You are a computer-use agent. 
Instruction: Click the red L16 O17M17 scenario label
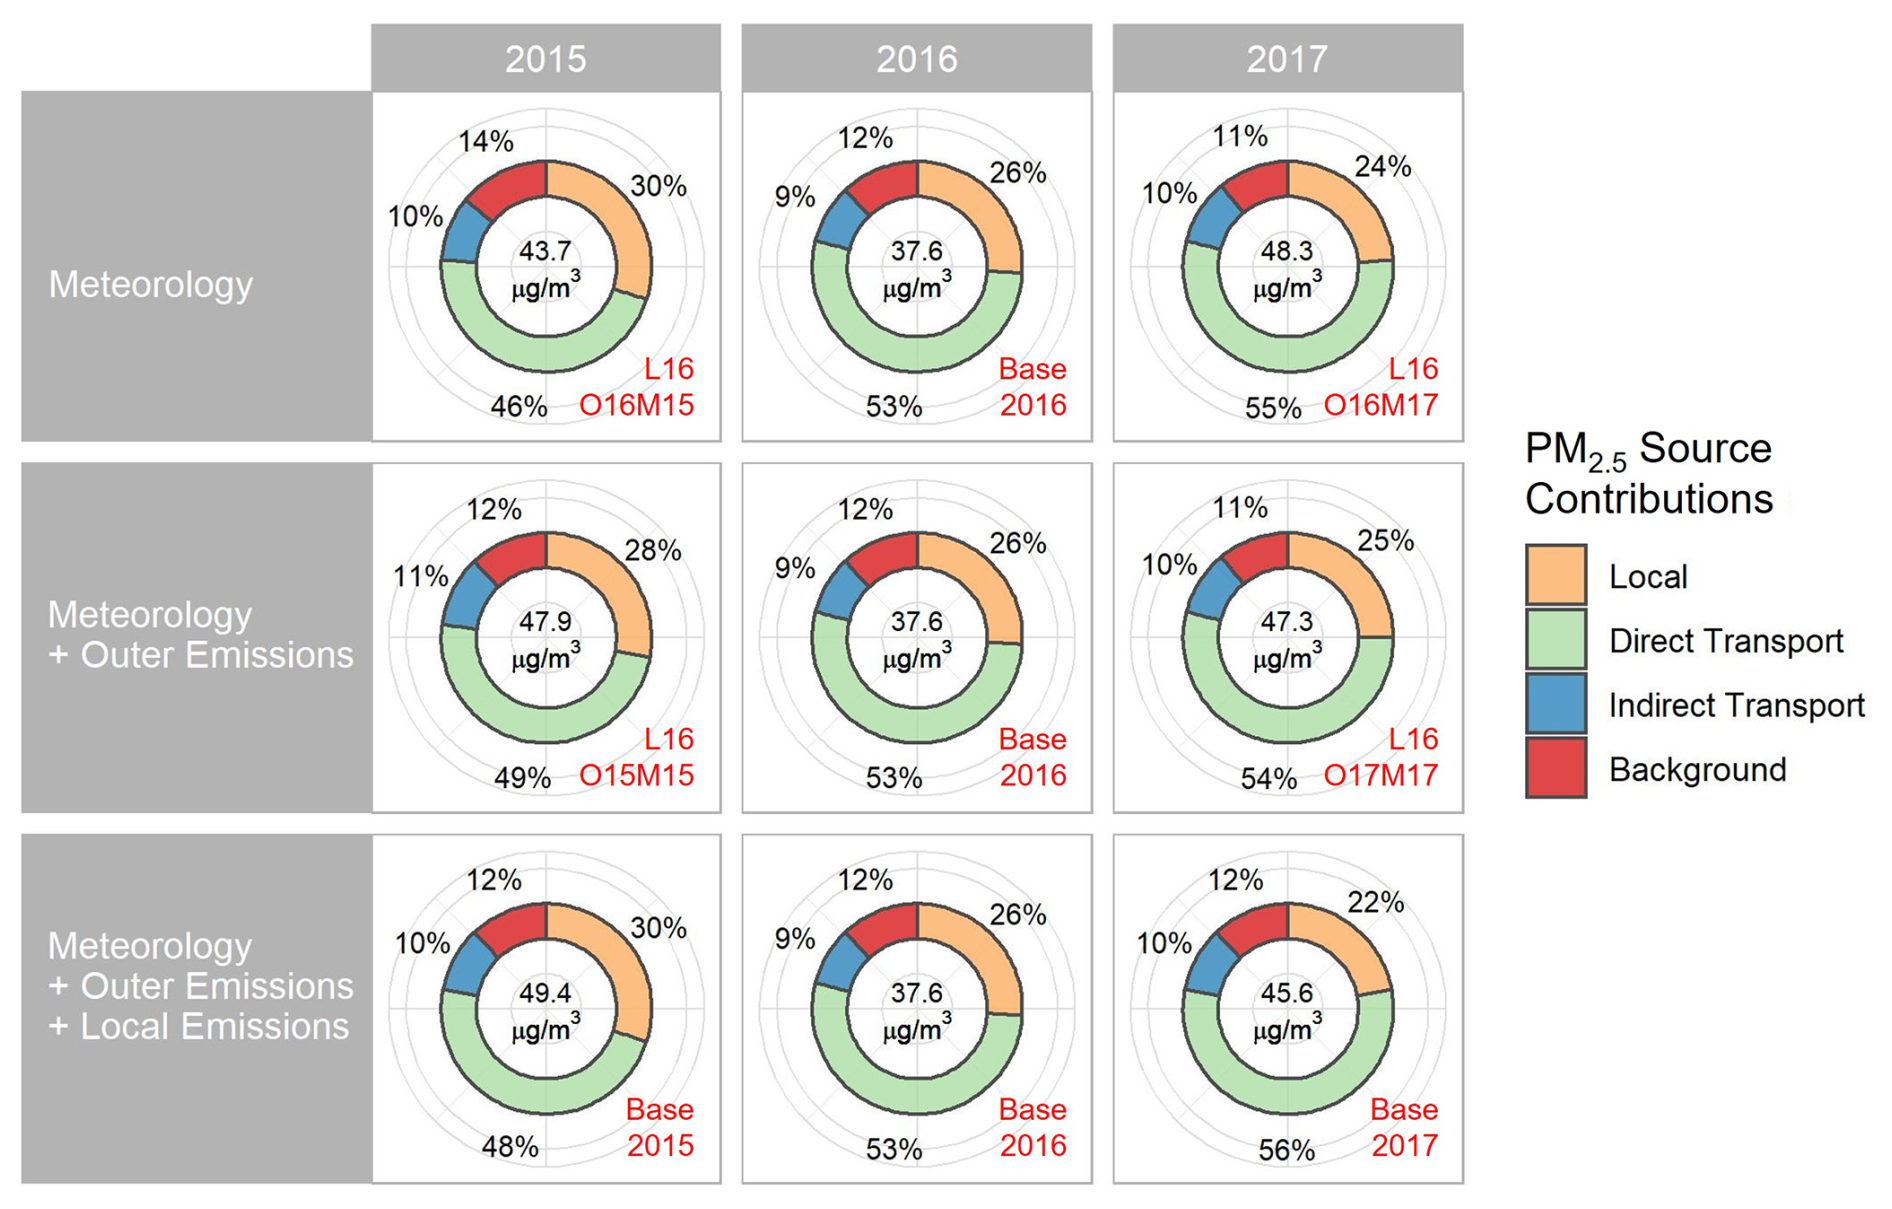click(1381, 757)
